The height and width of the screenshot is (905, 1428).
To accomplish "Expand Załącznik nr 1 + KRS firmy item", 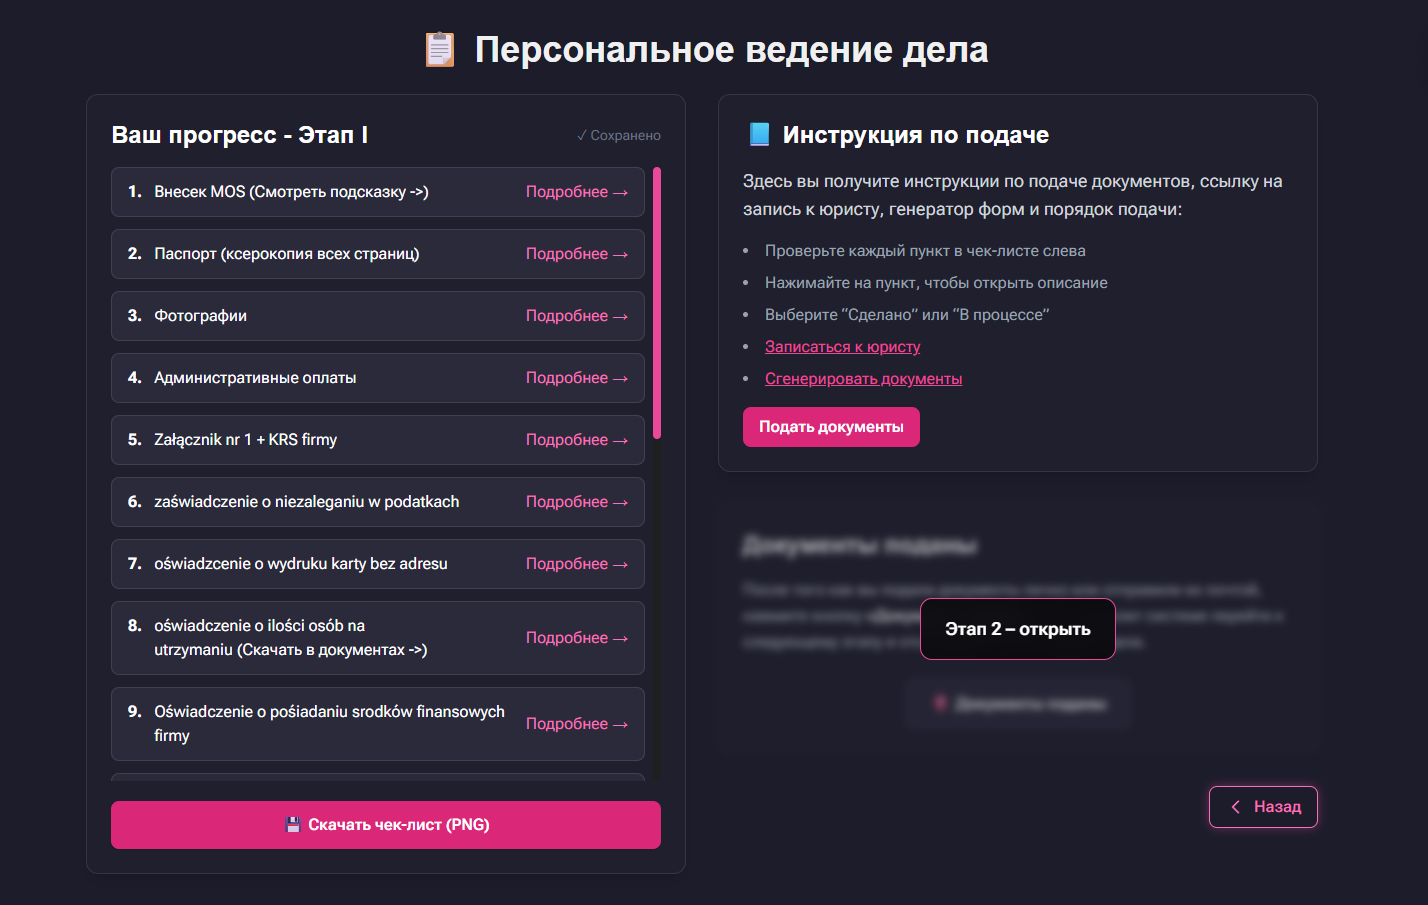I will 378,440.
